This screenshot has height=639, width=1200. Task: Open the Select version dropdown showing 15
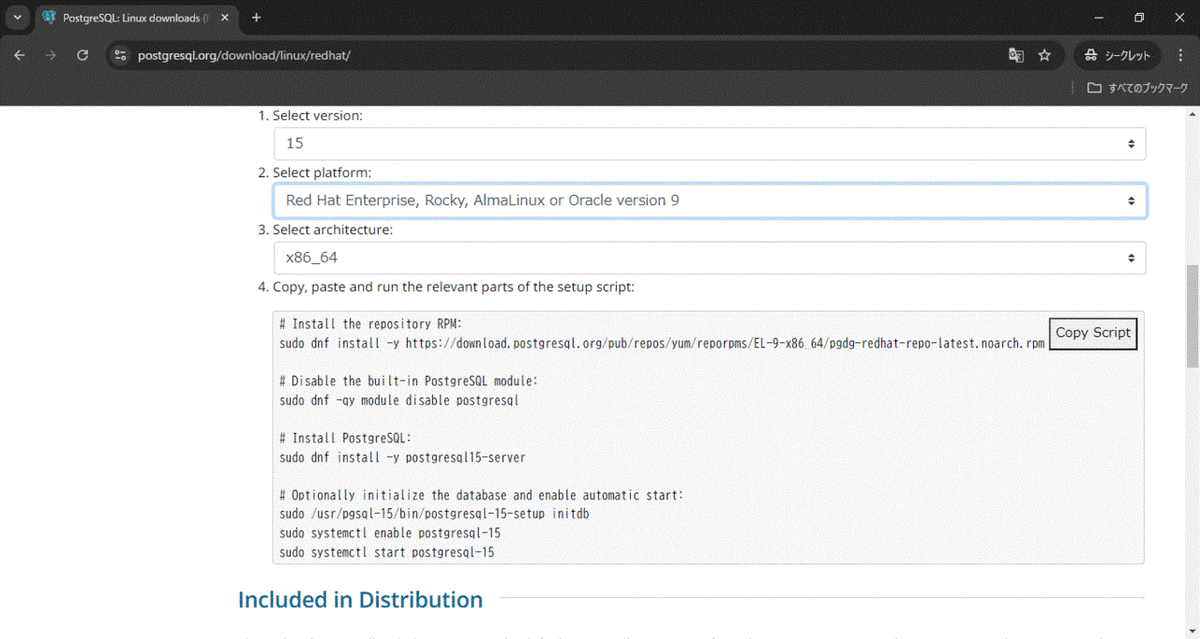pyautogui.click(x=710, y=144)
